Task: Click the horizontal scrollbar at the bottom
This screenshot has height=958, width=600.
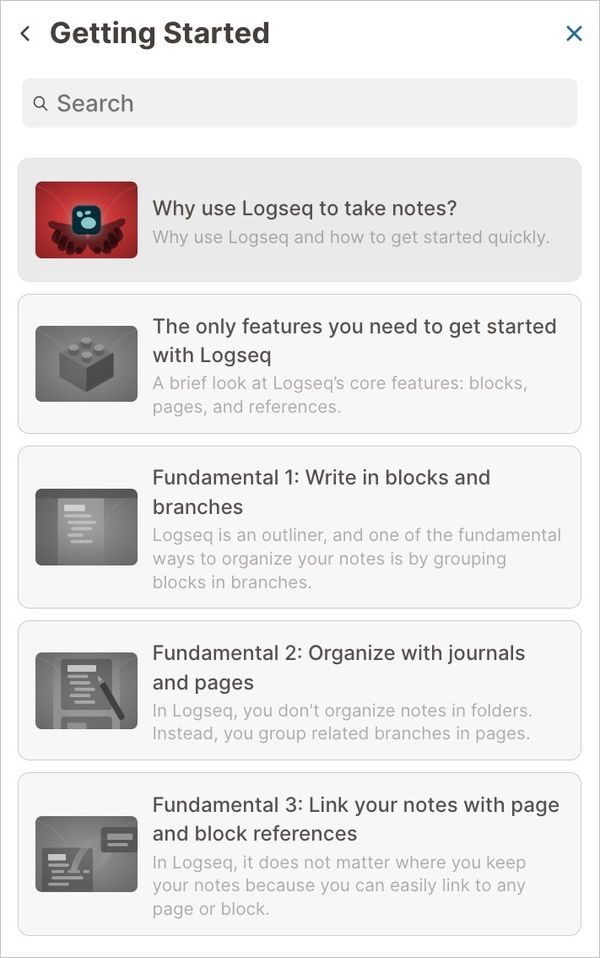Action: click(300, 951)
